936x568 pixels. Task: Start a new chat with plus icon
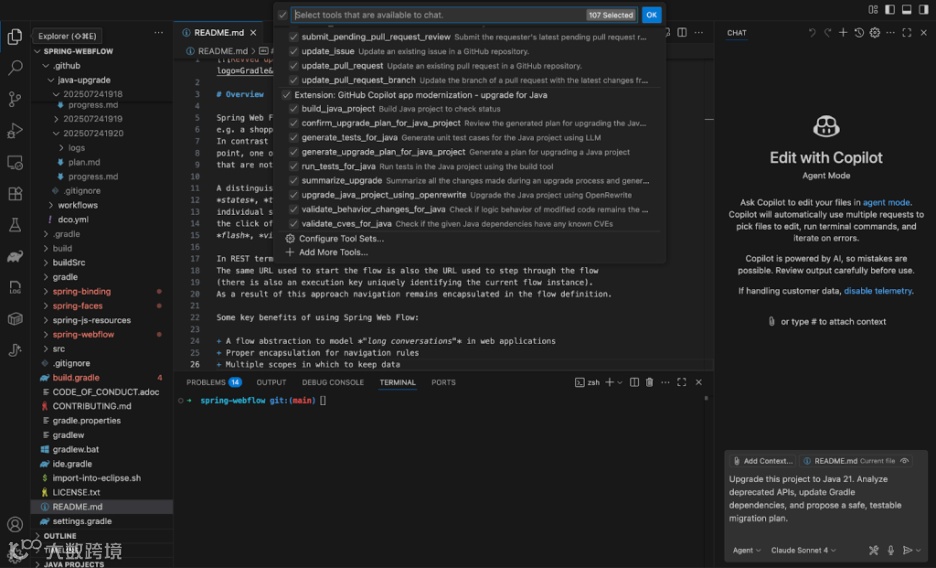pos(843,33)
